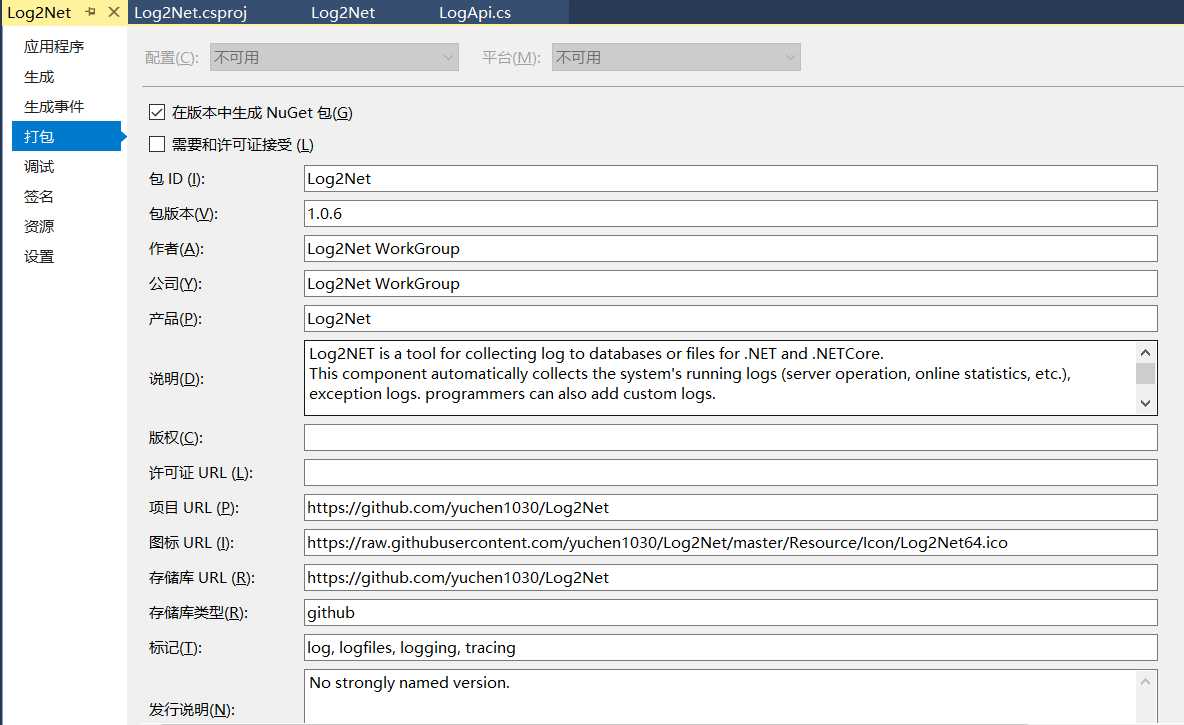Select the 打包 settings page
The height and width of the screenshot is (725, 1184).
pos(66,136)
